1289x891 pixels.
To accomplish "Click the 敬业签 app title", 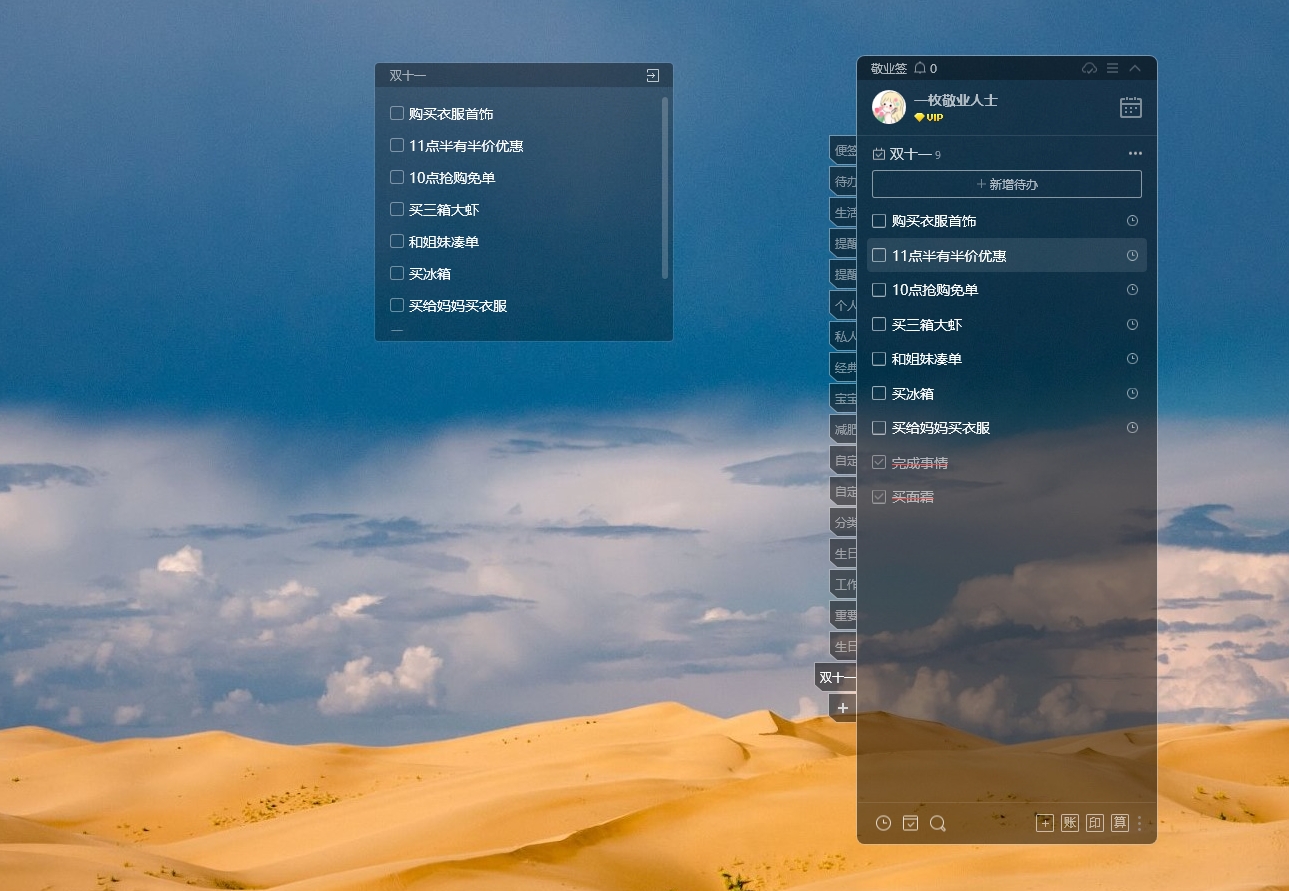I will pos(888,68).
